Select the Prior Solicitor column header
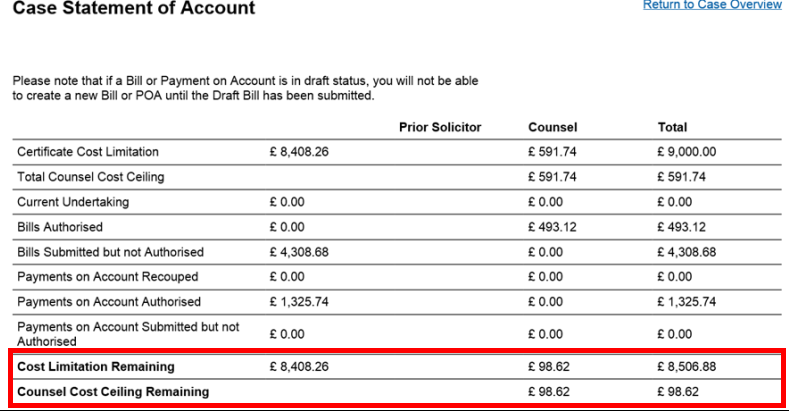The image size is (789, 411). point(439,128)
